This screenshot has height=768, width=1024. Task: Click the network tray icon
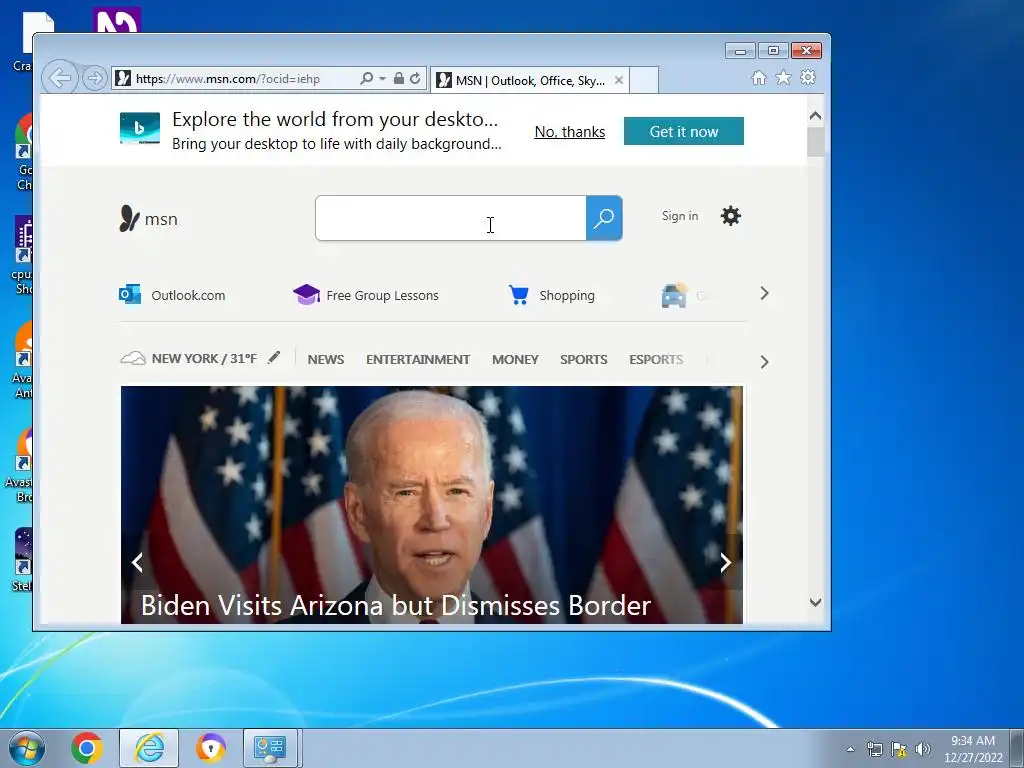(874, 749)
